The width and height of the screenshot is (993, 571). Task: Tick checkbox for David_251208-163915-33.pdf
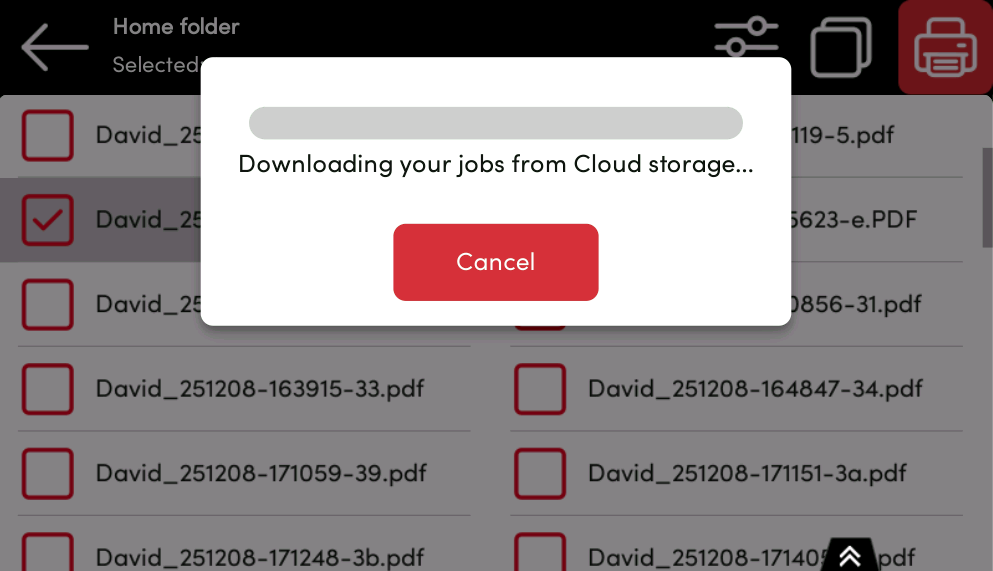click(47, 389)
